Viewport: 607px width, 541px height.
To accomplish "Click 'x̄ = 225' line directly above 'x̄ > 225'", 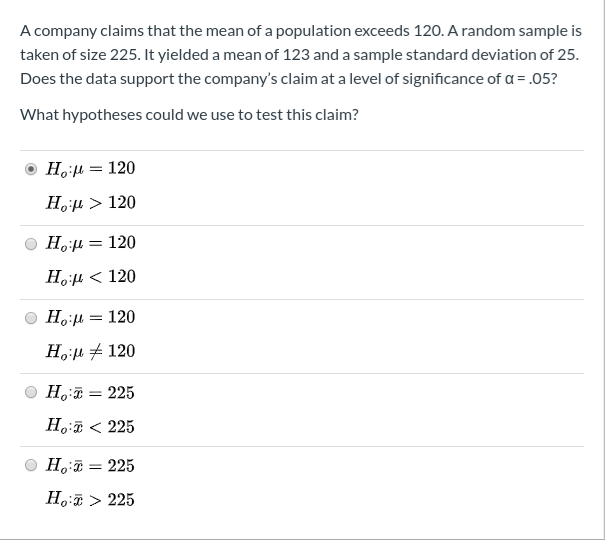I will point(90,466).
